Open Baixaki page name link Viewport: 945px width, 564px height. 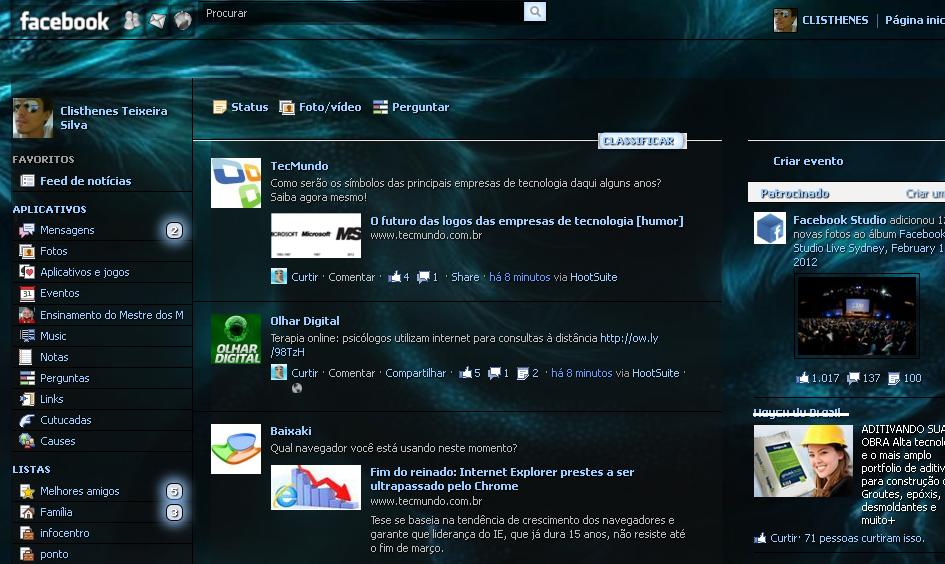(x=290, y=431)
